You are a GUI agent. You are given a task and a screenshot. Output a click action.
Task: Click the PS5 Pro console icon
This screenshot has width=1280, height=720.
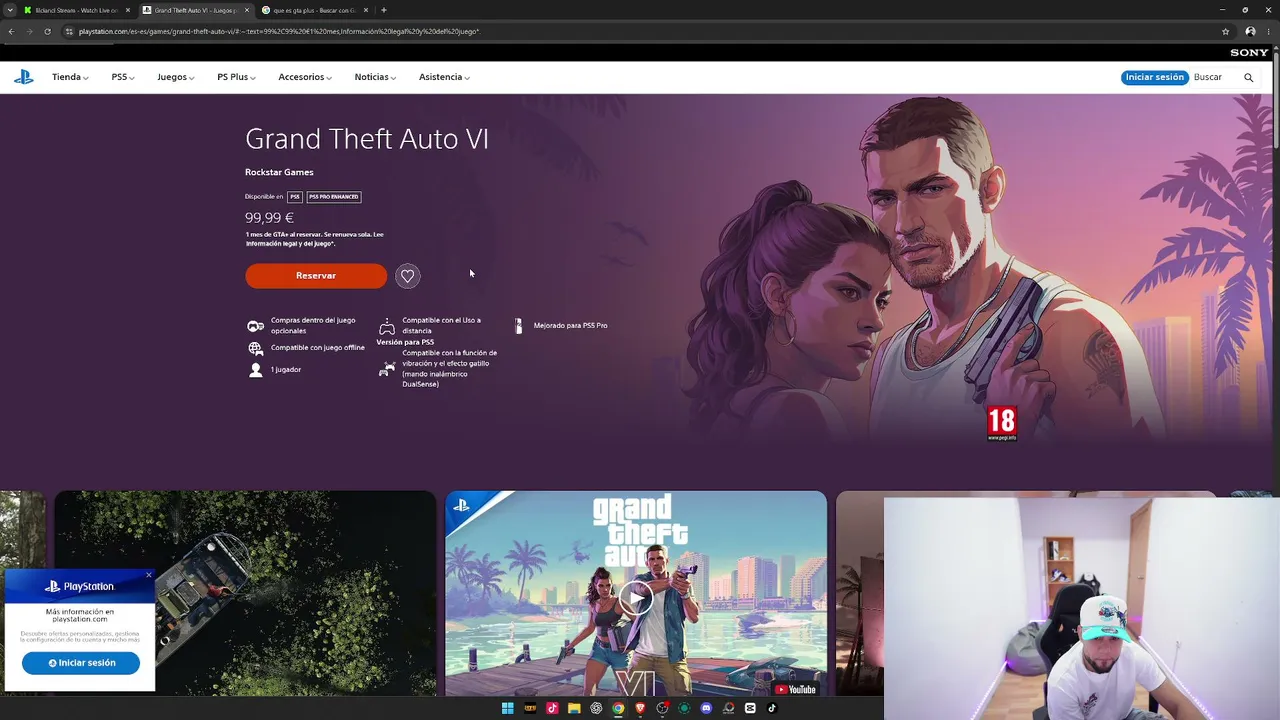click(518, 326)
